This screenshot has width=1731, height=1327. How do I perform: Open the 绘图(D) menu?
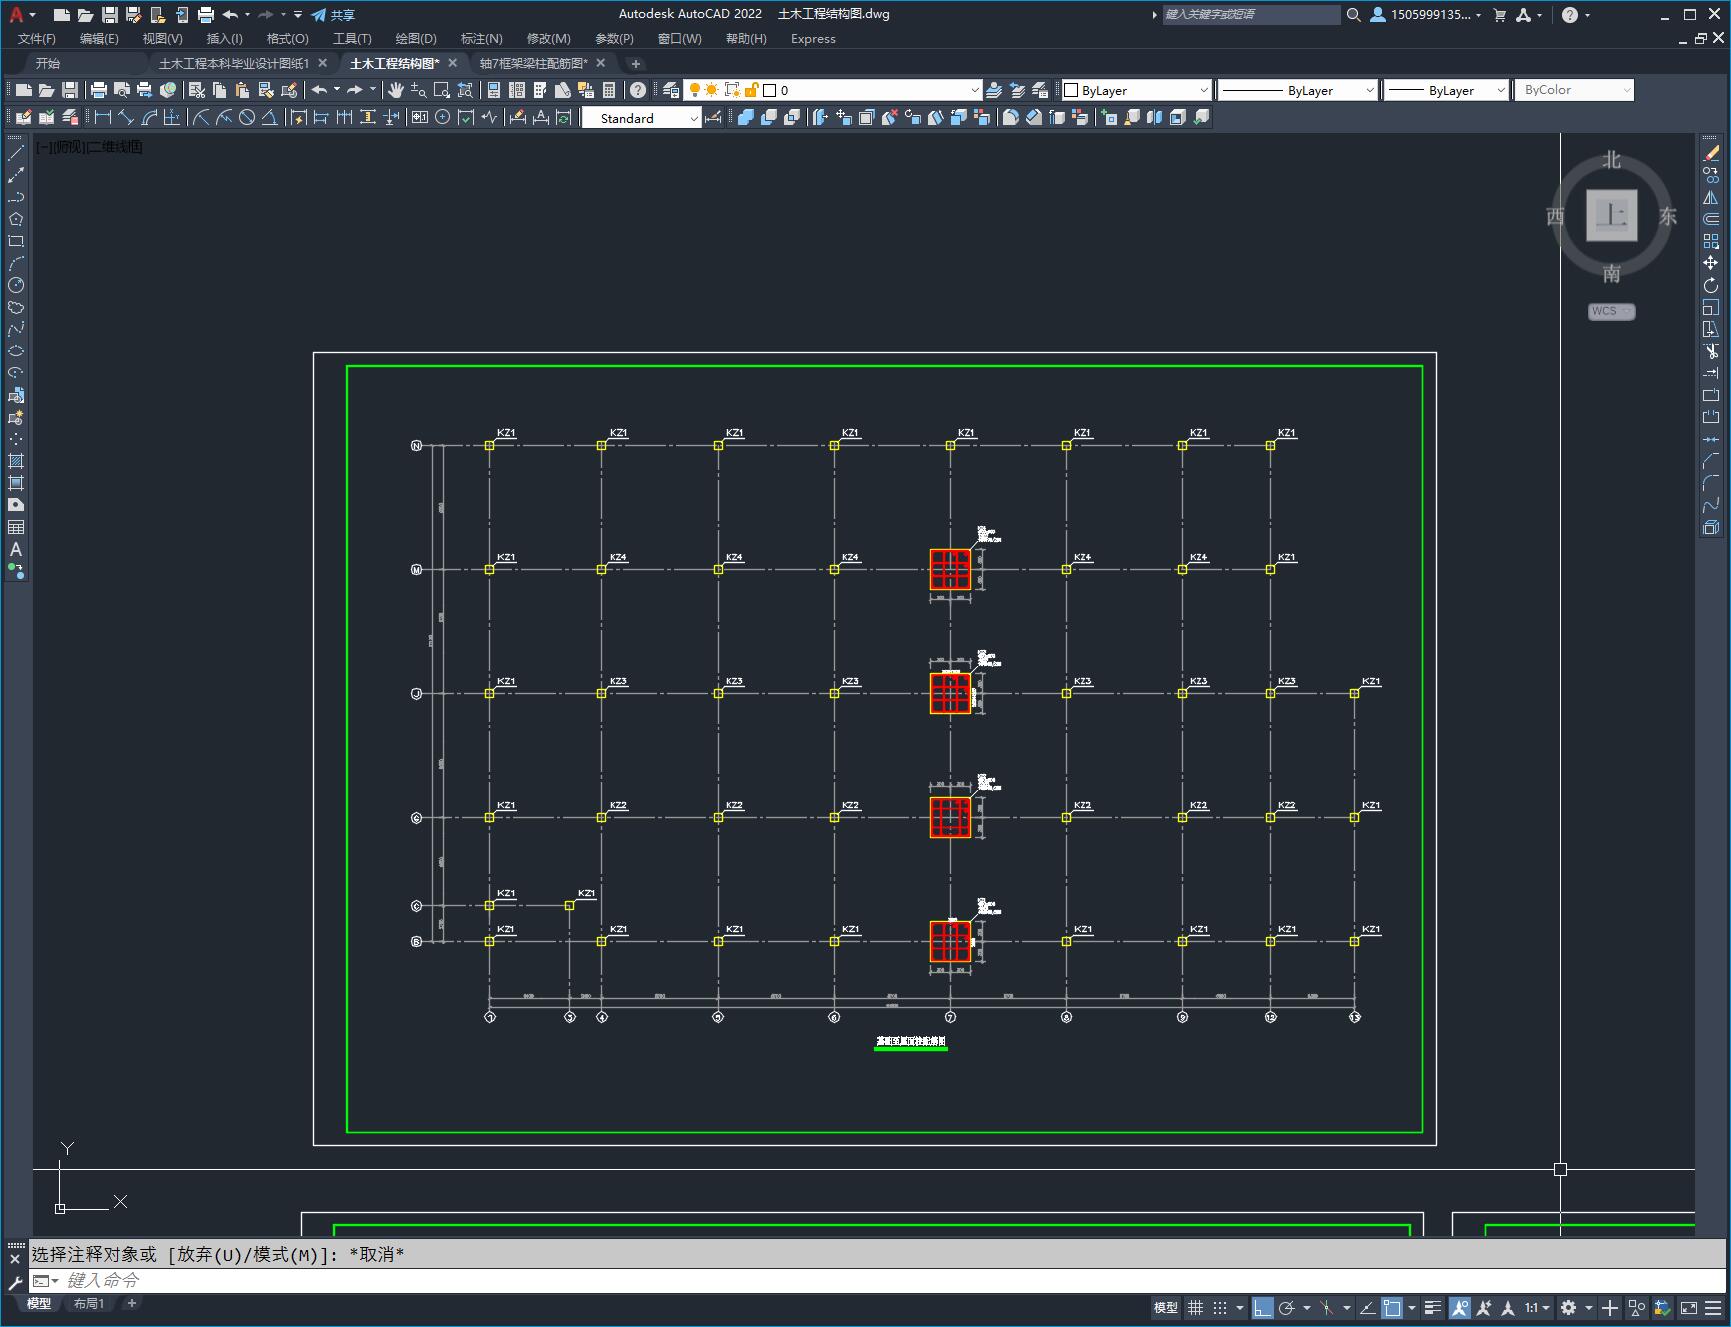click(416, 39)
